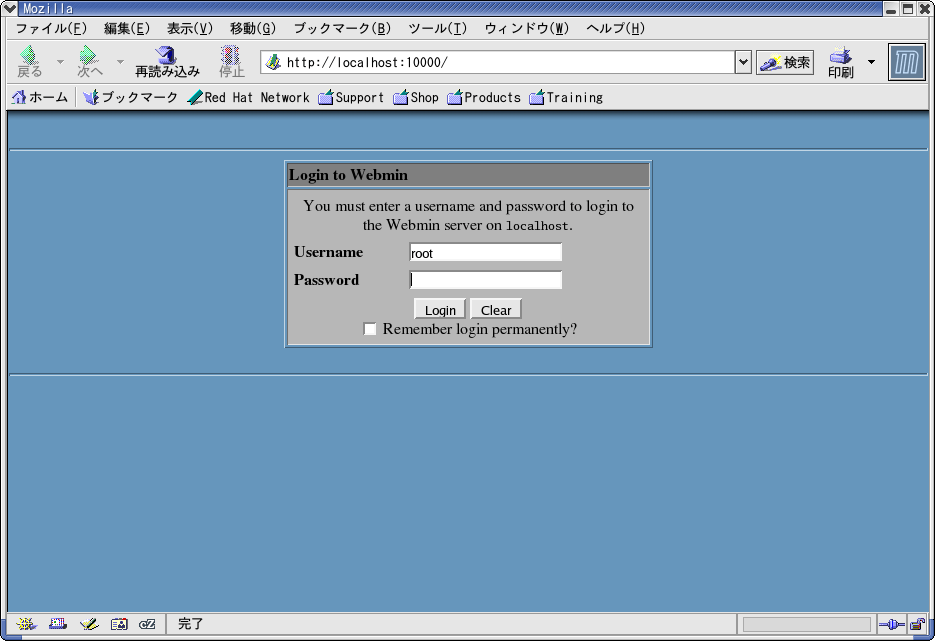Screen dimensions: 935x641
Task: Open the ブックマーク folder on the personal toolbar
Action: tap(131, 97)
